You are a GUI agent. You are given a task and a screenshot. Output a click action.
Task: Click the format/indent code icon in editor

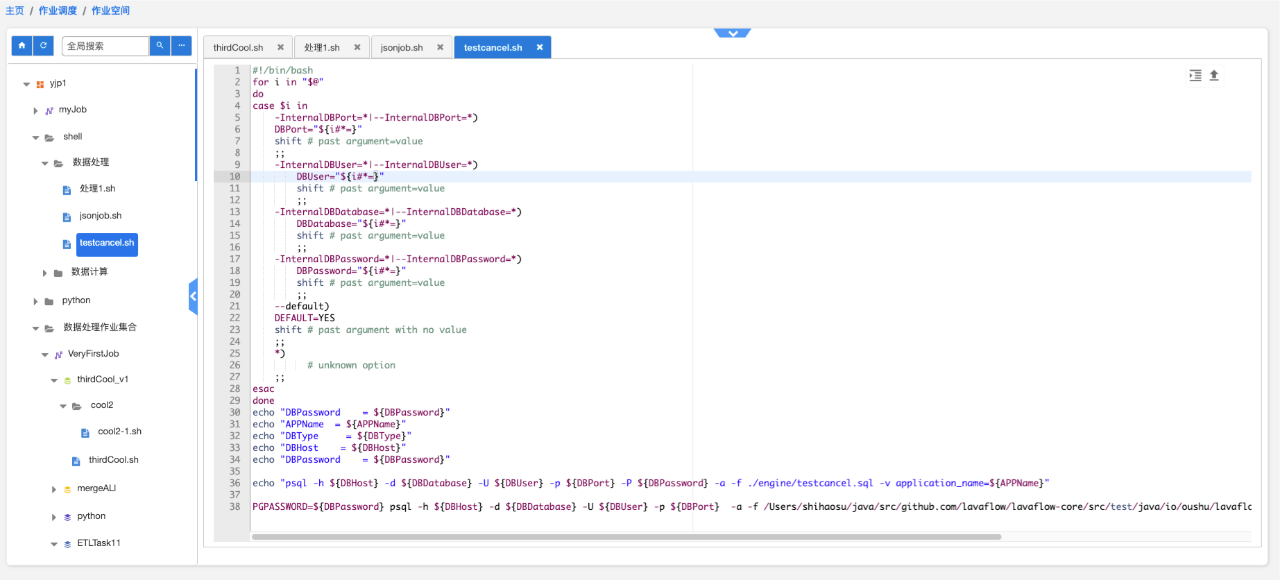[1195, 75]
